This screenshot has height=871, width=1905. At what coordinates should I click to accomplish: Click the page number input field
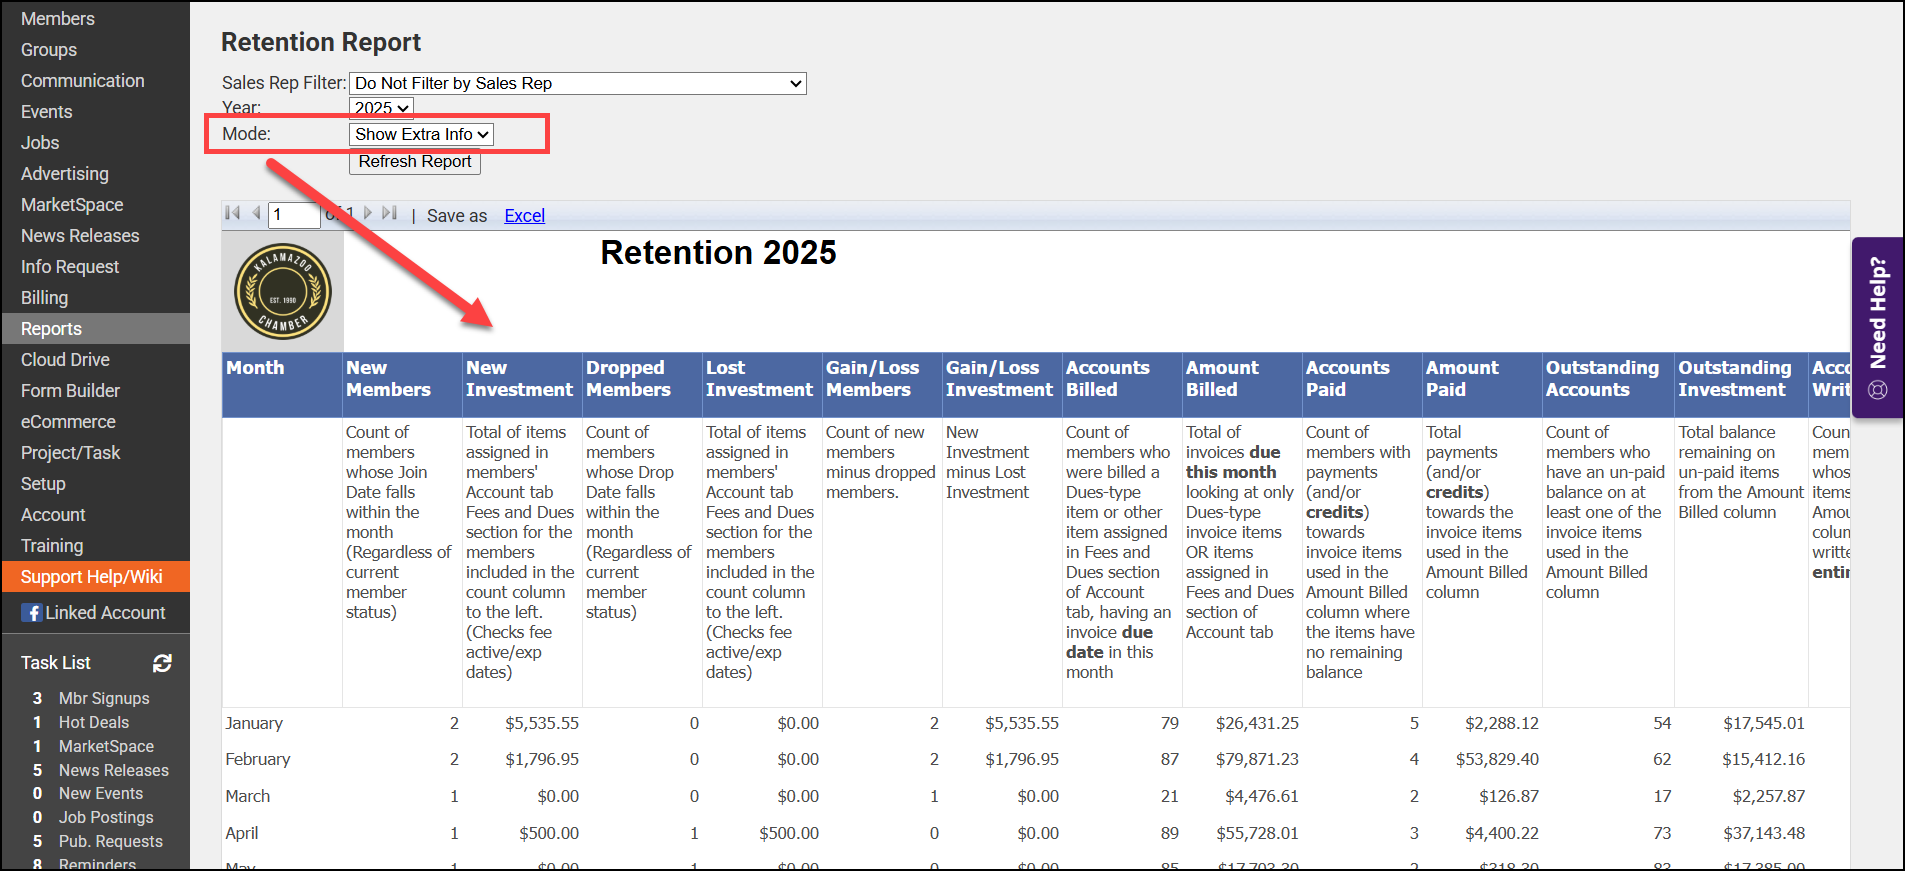293,215
